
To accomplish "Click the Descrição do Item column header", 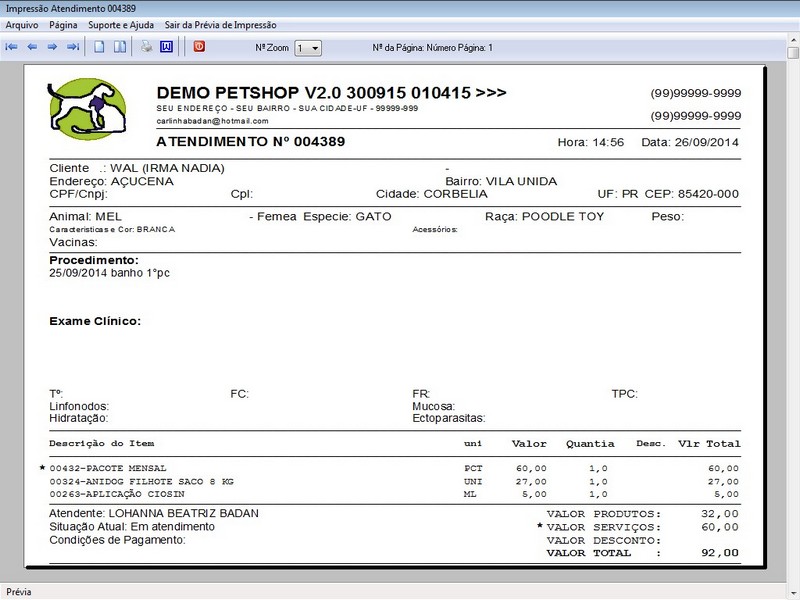I will point(102,443).
